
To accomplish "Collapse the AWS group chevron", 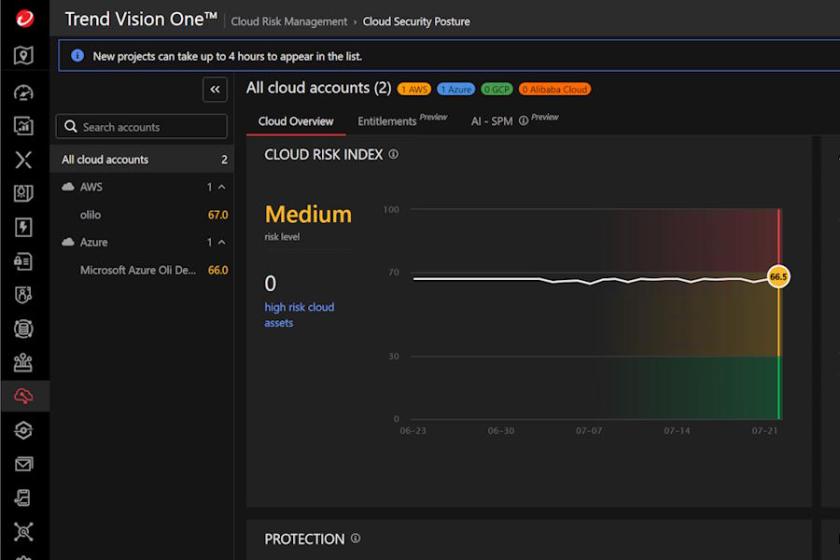I will tap(222, 187).
